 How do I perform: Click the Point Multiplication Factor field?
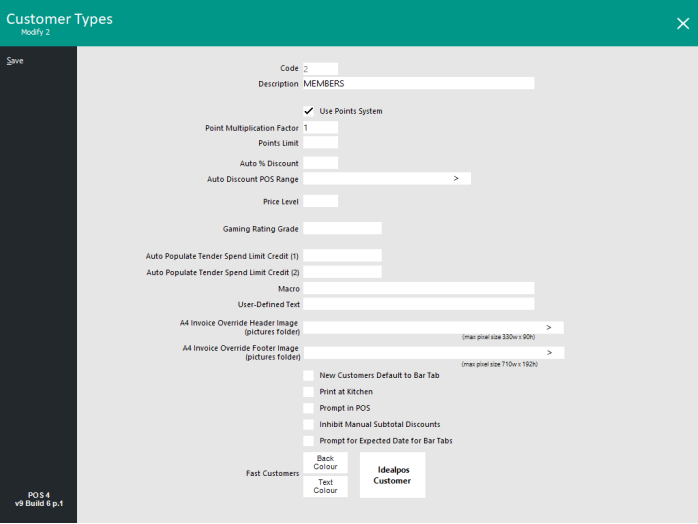point(320,128)
